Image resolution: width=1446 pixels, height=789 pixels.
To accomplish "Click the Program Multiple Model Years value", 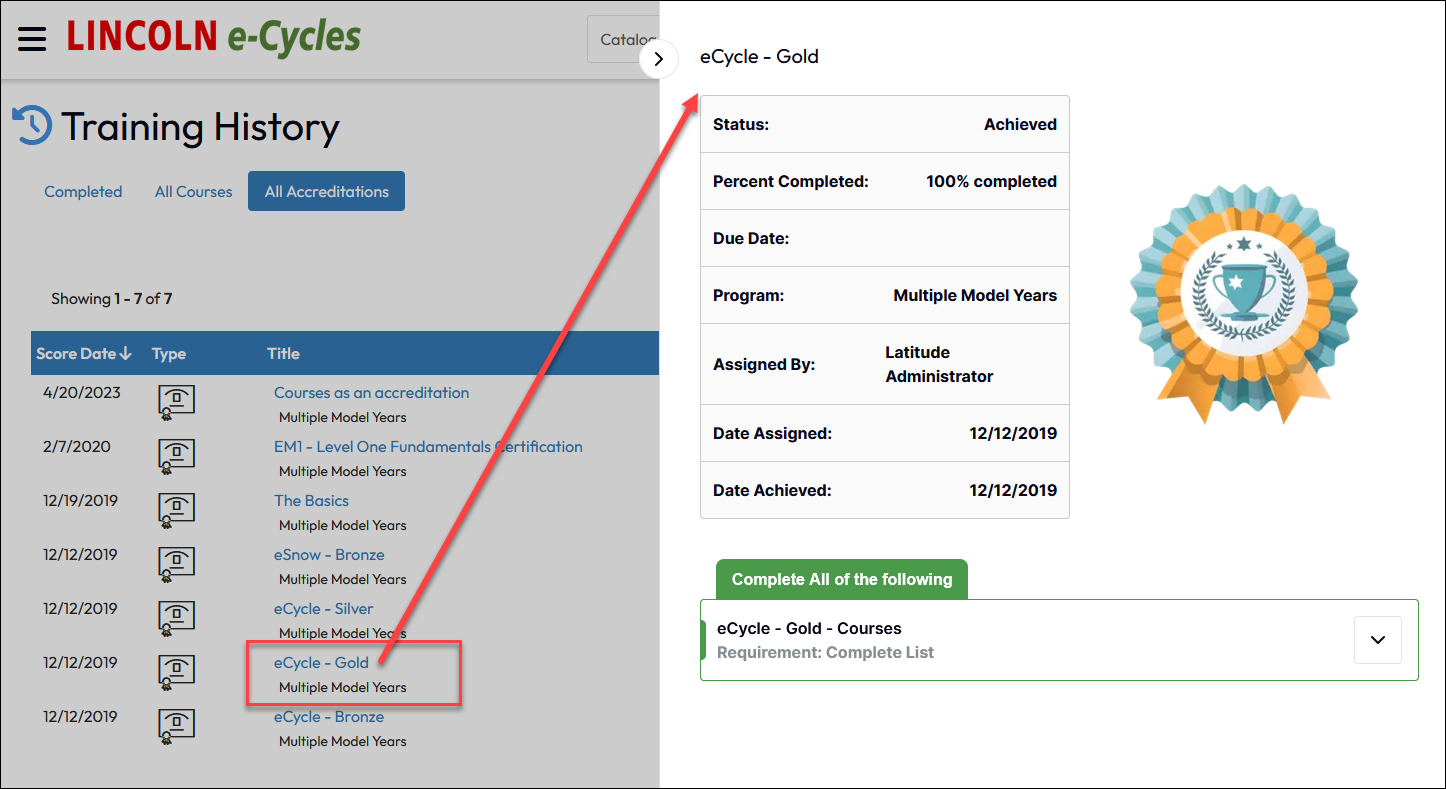I will (975, 295).
